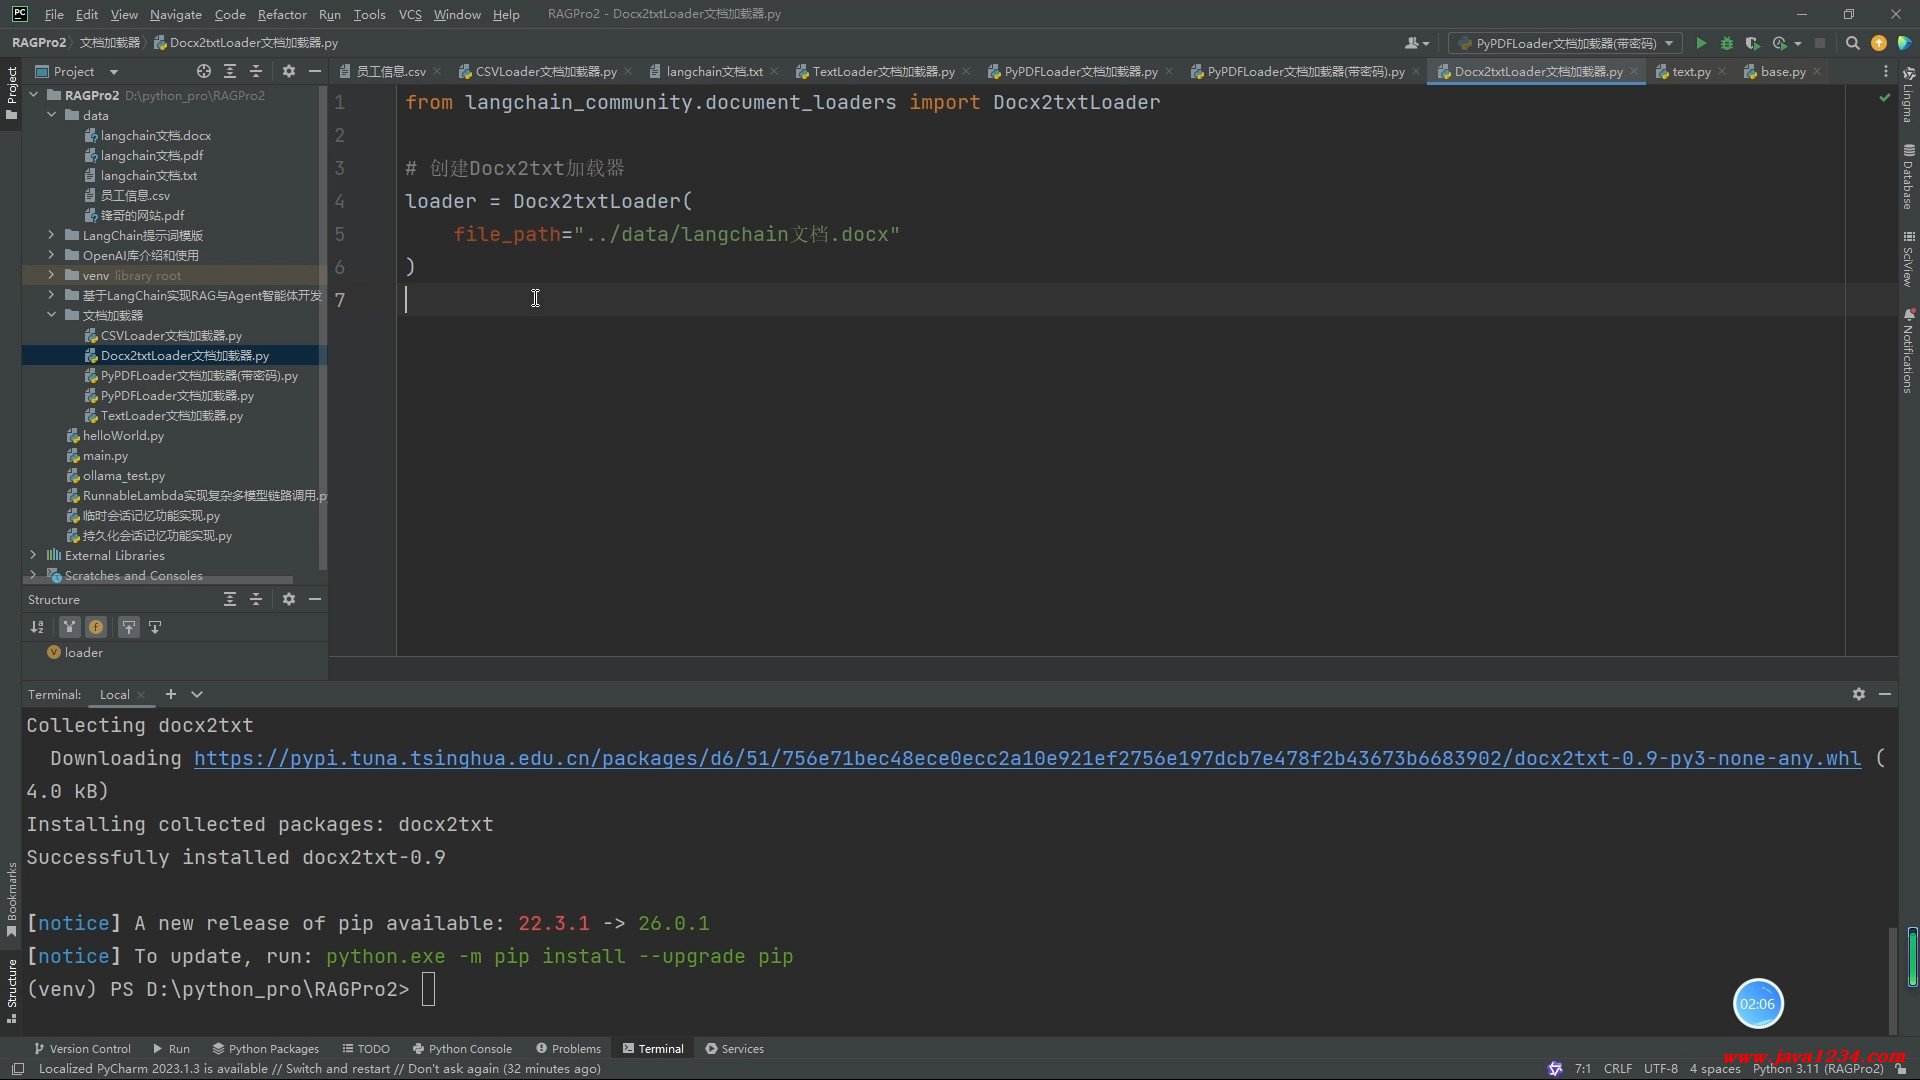Collapse all in Project panel

pos(256,71)
